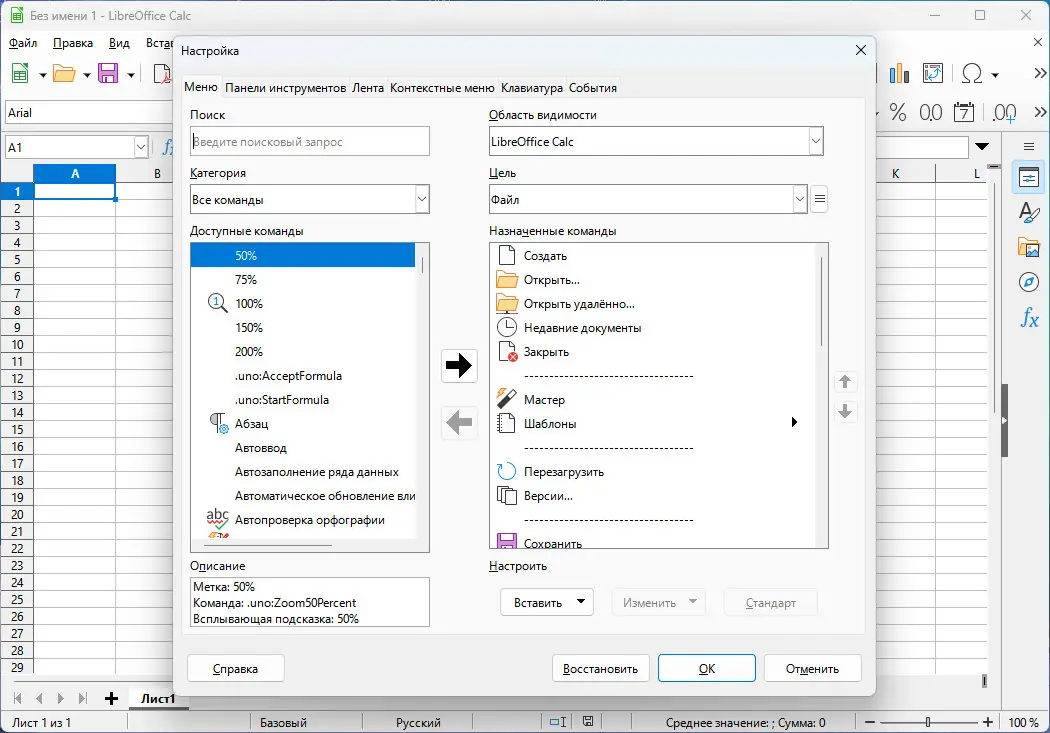The height and width of the screenshot is (733, 1050).
Task: Open the hamburger menu next to Цель
Action: coord(819,199)
